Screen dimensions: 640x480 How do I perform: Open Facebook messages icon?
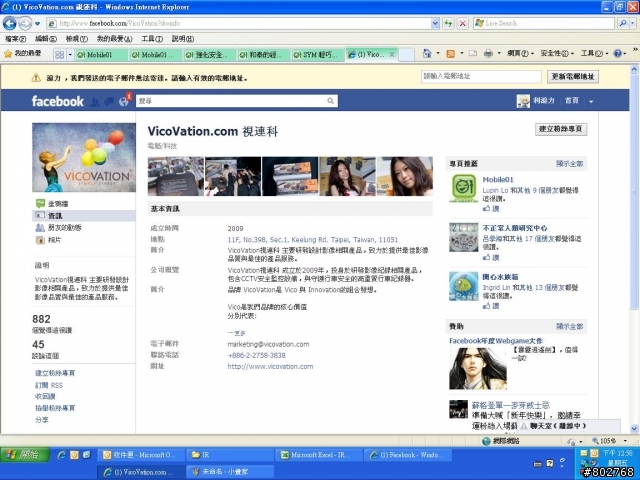(x=109, y=102)
